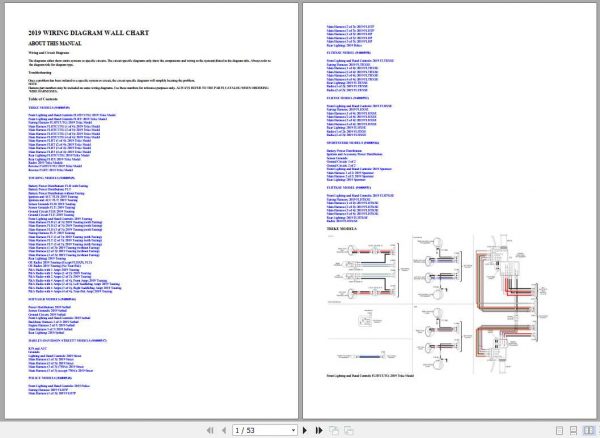The width and height of the screenshot is (600, 438).
Task: Open Battery Power Distribution without Fairing link
Action: click(56, 193)
